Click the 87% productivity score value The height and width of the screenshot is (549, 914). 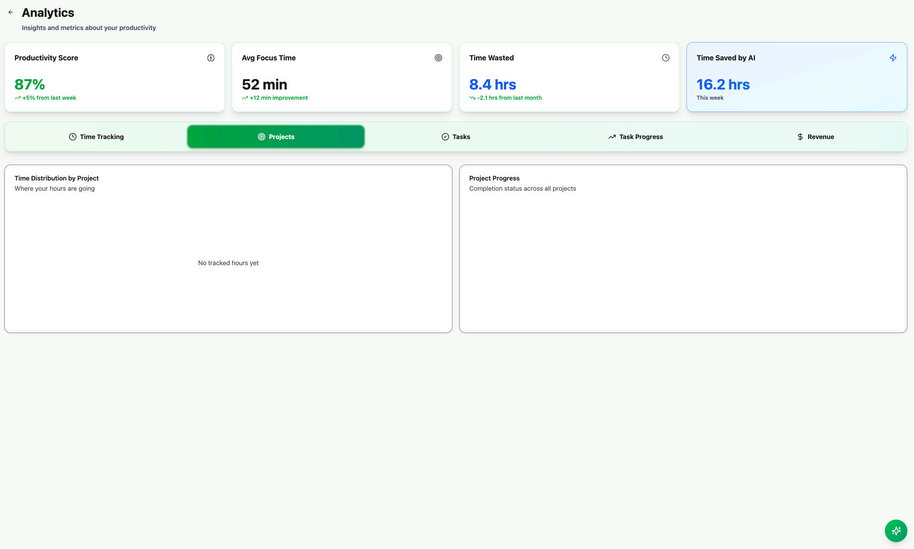pos(30,85)
